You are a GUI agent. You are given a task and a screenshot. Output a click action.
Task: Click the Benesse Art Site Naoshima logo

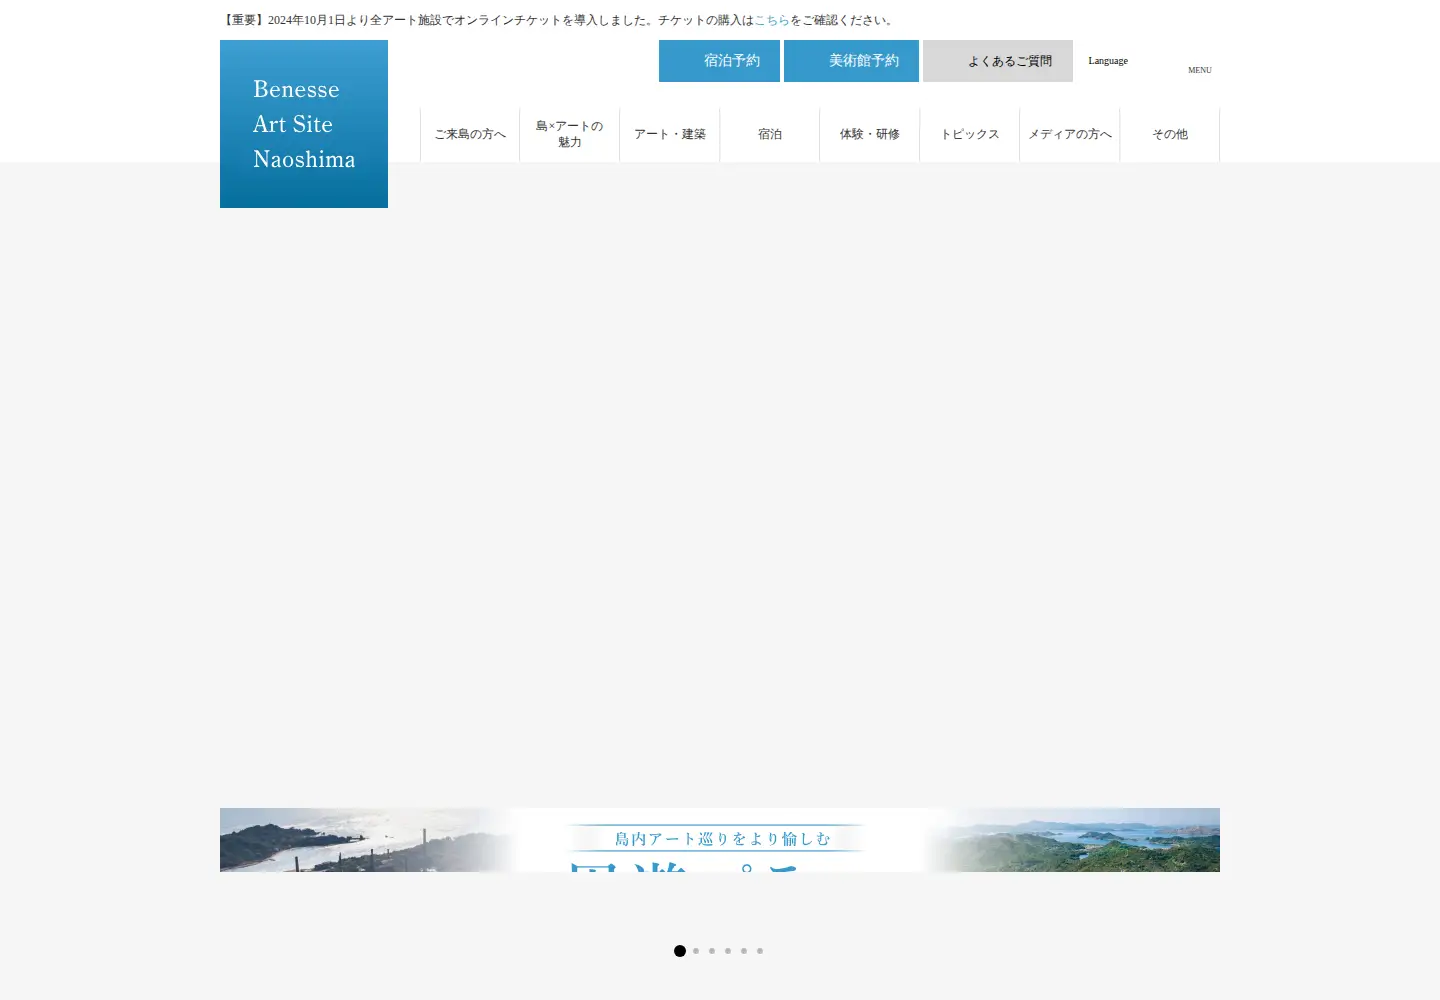click(x=304, y=124)
